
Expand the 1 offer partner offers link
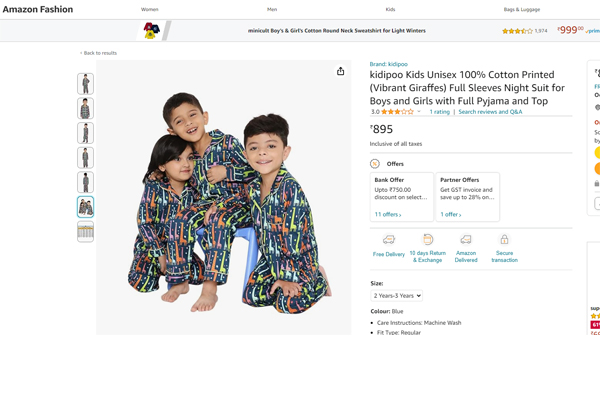click(x=451, y=214)
